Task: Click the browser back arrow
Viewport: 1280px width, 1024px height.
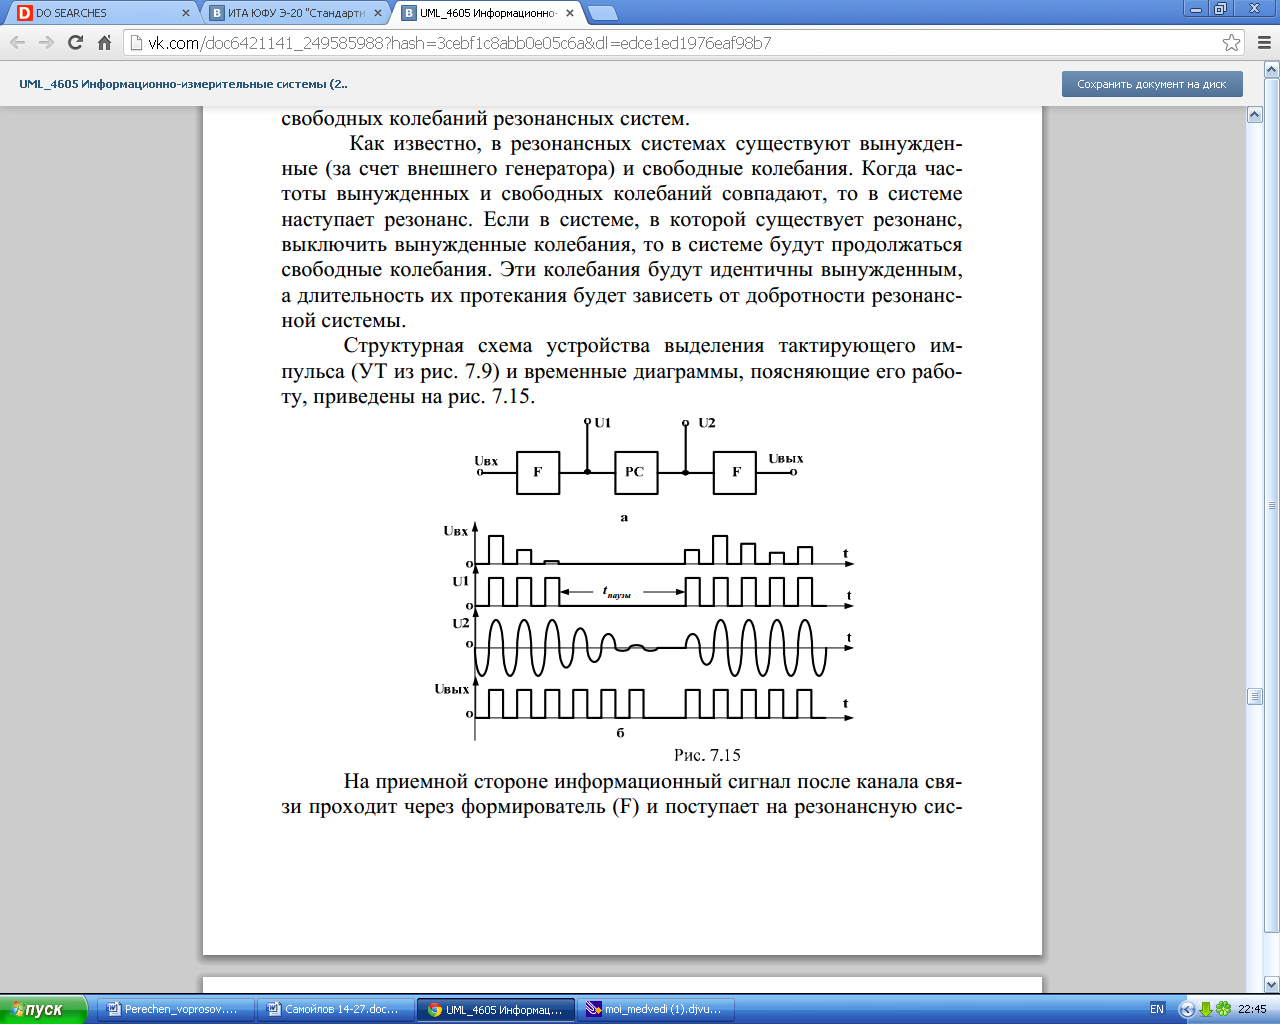Action: [x=17, y=43]
